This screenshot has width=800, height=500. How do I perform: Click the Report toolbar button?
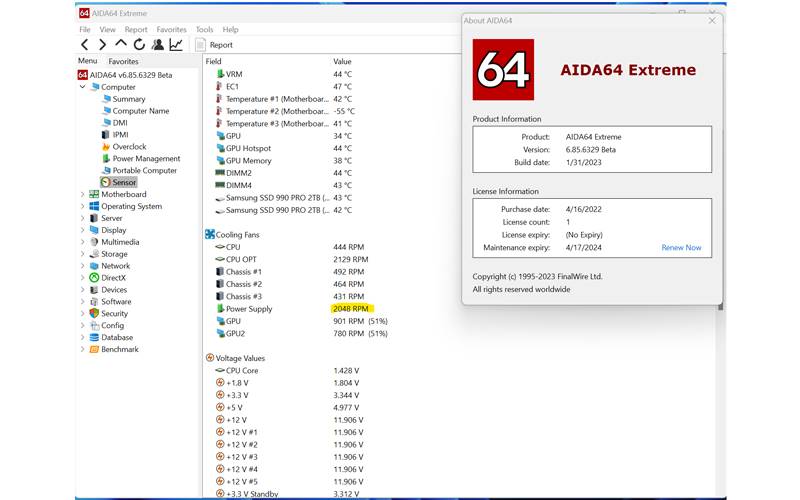[214, 45]
